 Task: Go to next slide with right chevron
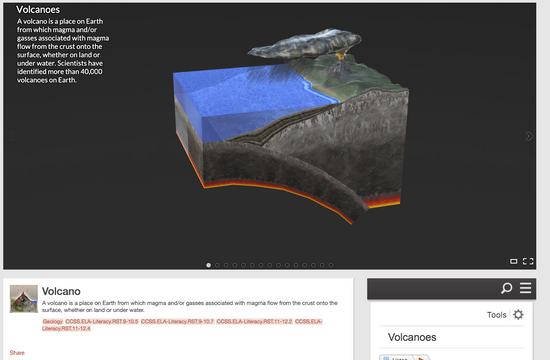(x=529, y=136)
